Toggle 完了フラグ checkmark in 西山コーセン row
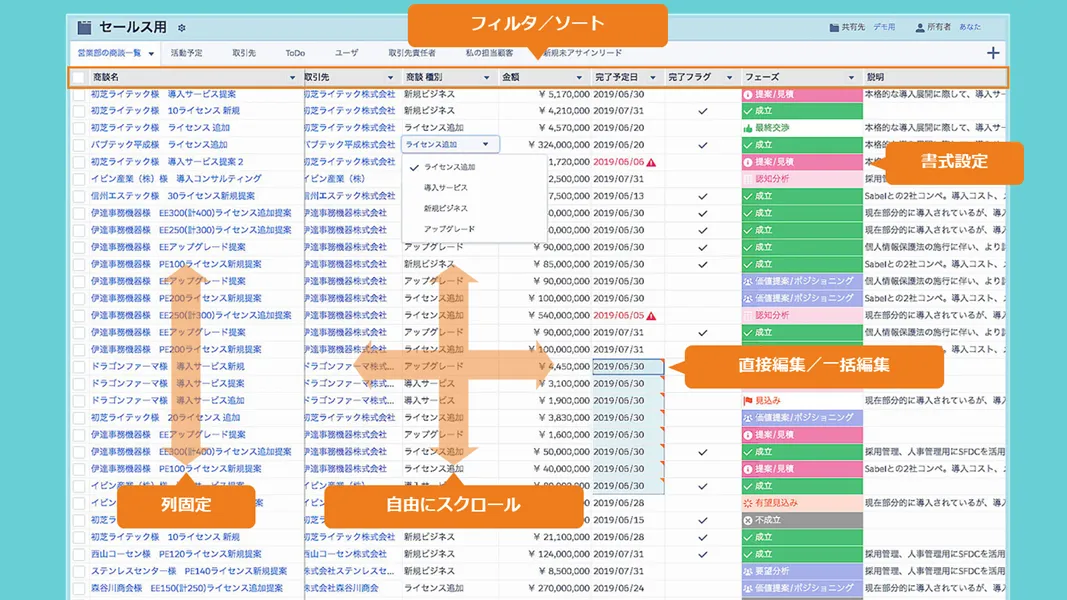The height and width of the screenshot is (600, 1067). click(703, 554)
